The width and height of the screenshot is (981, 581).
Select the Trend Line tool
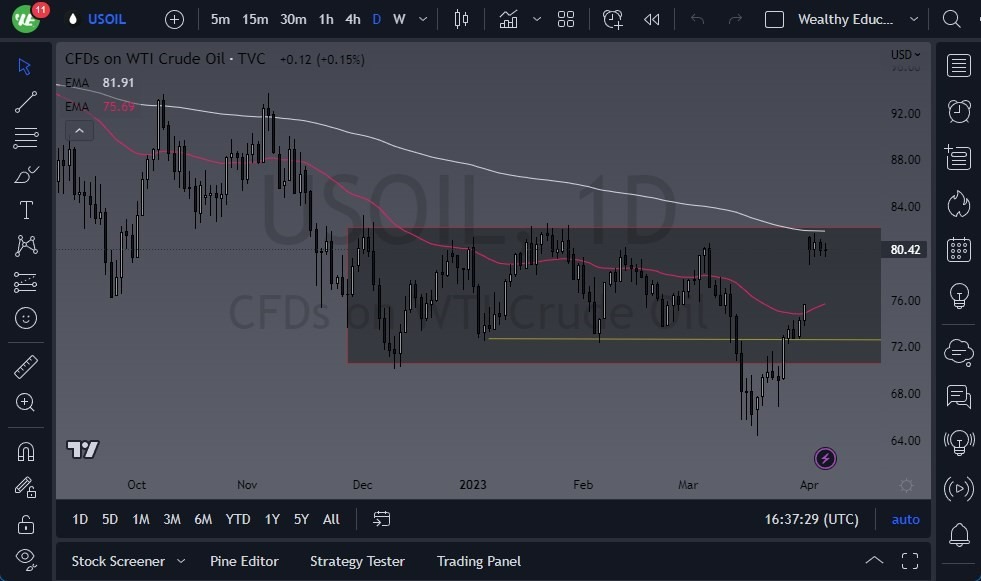[26, 102]
